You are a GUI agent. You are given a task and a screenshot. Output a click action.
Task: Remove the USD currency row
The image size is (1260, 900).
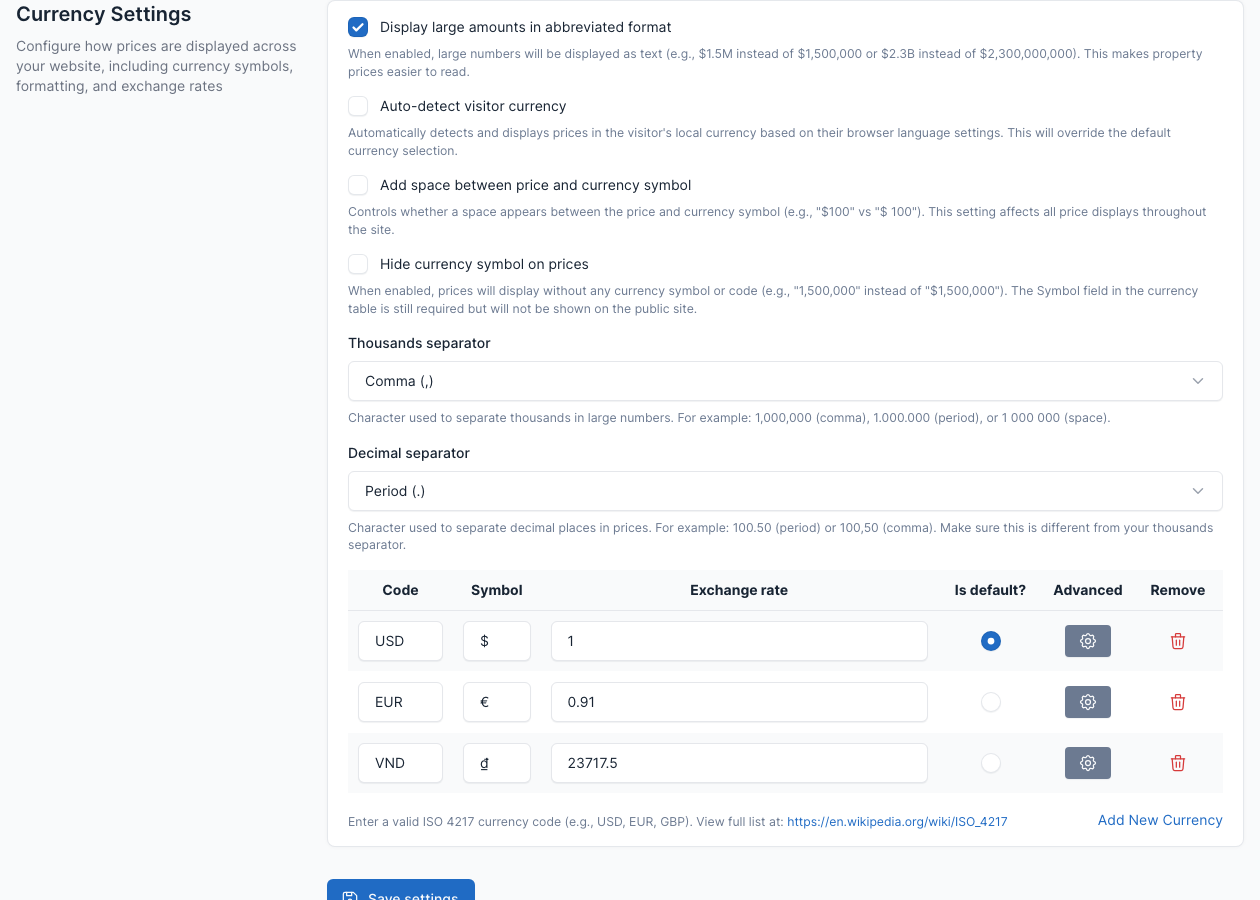click(1177, 641)
